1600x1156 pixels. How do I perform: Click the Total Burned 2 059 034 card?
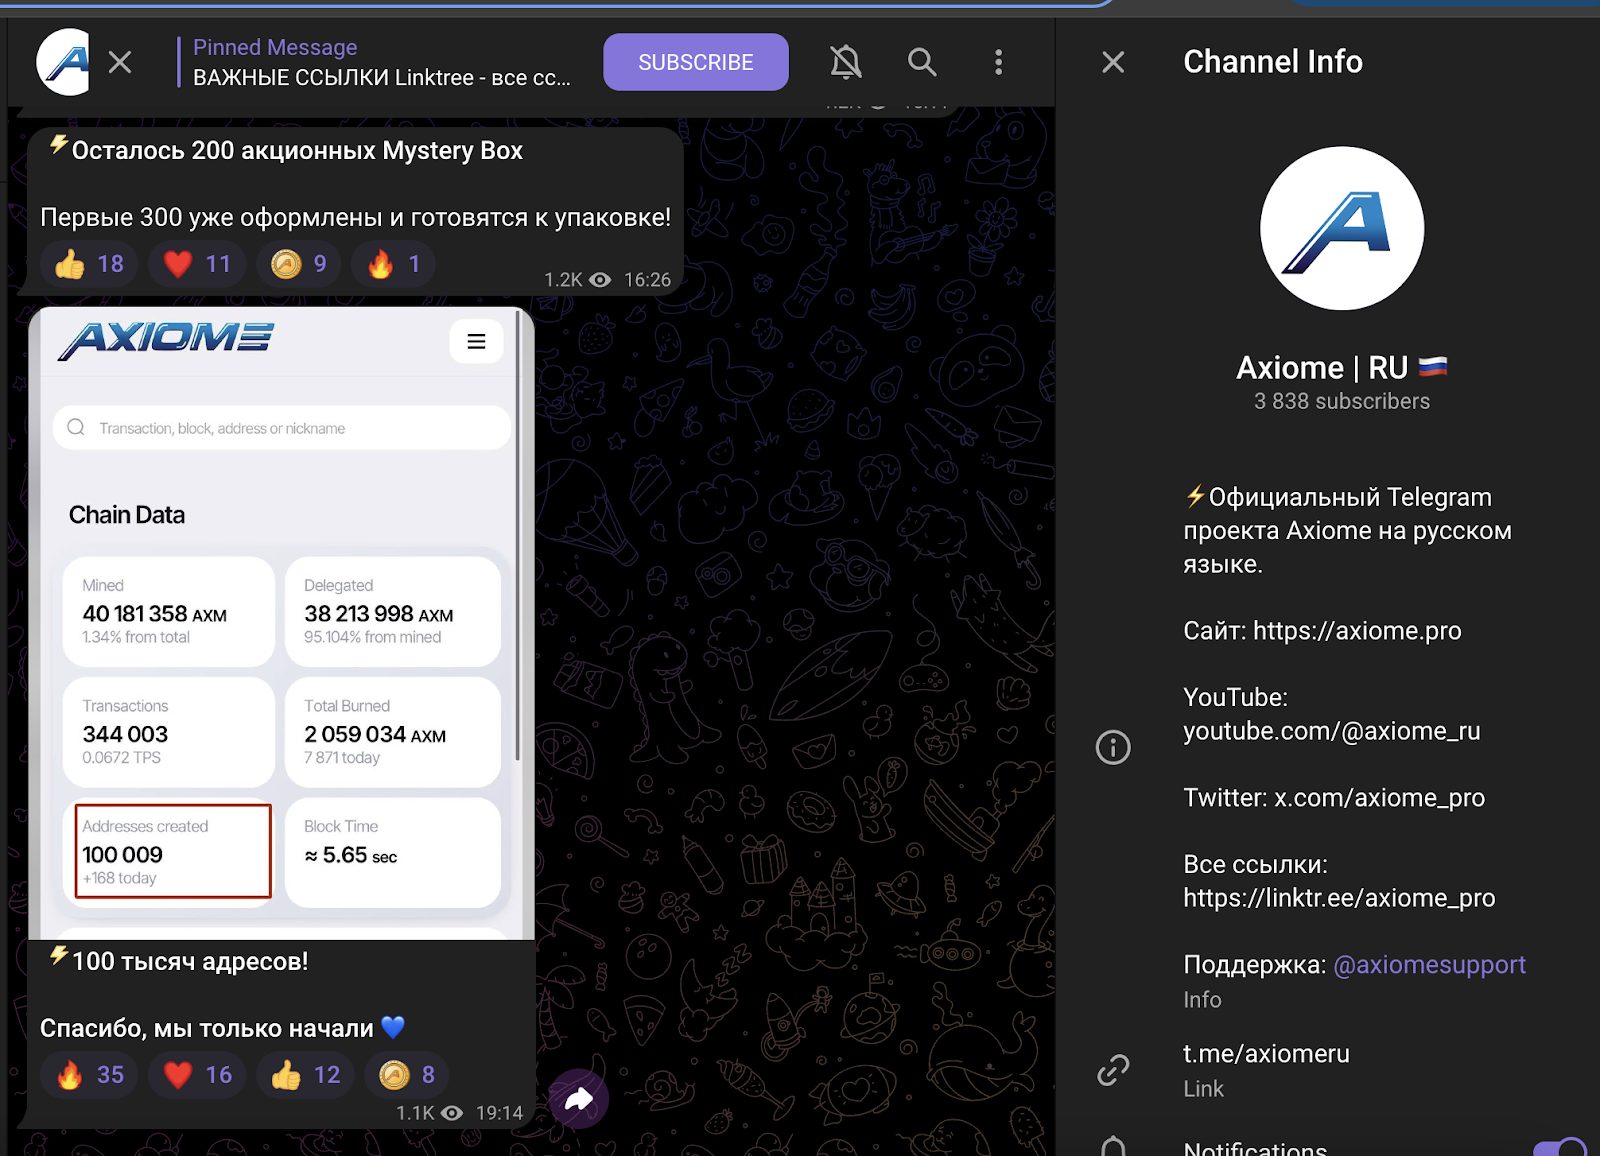[393, 732]
